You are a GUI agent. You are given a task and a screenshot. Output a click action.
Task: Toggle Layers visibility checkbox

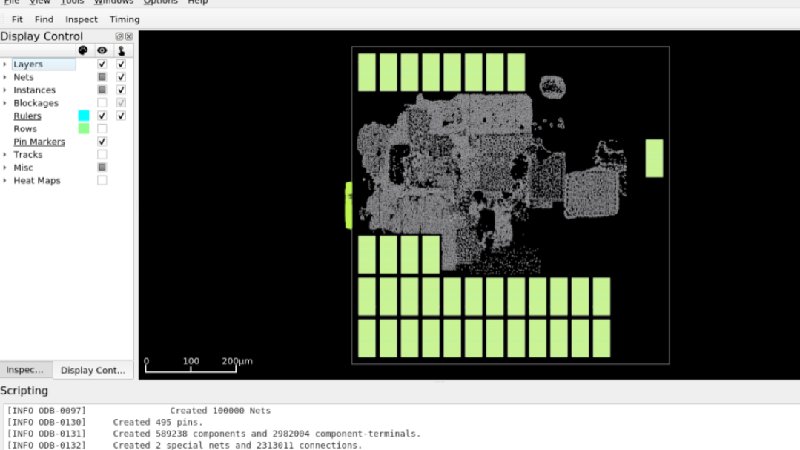tap(102, 64)
